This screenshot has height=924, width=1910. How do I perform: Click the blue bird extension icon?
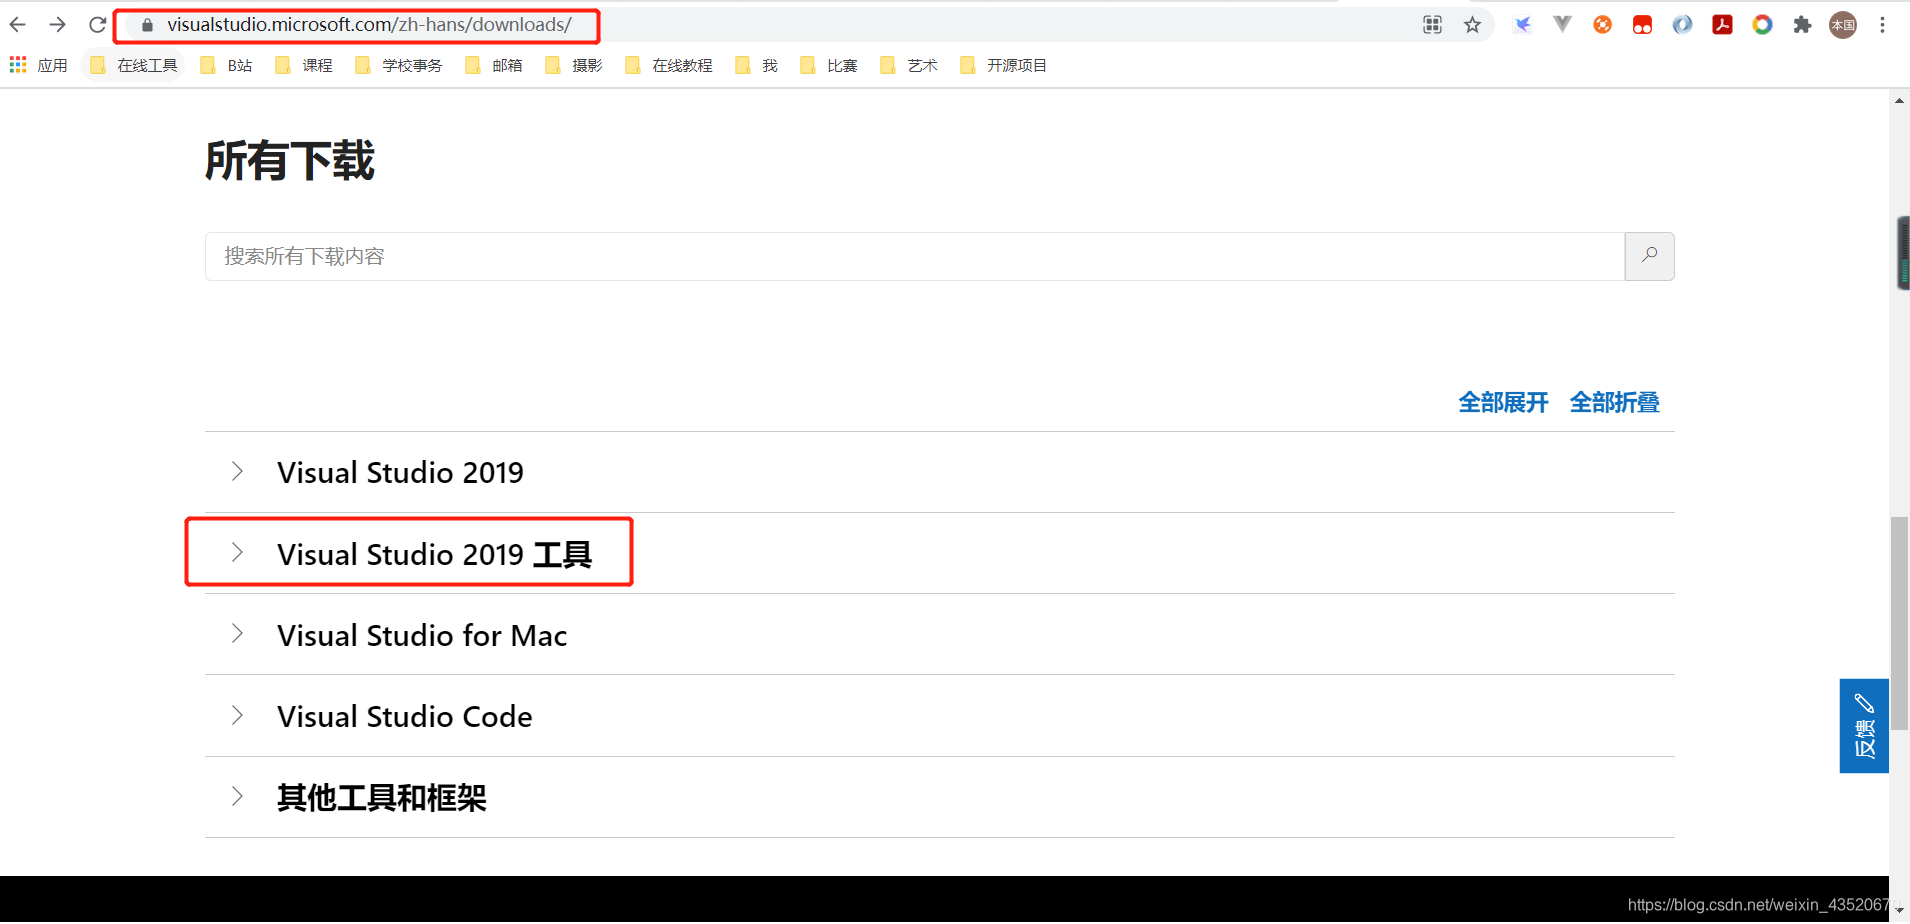pos(1522,25)
